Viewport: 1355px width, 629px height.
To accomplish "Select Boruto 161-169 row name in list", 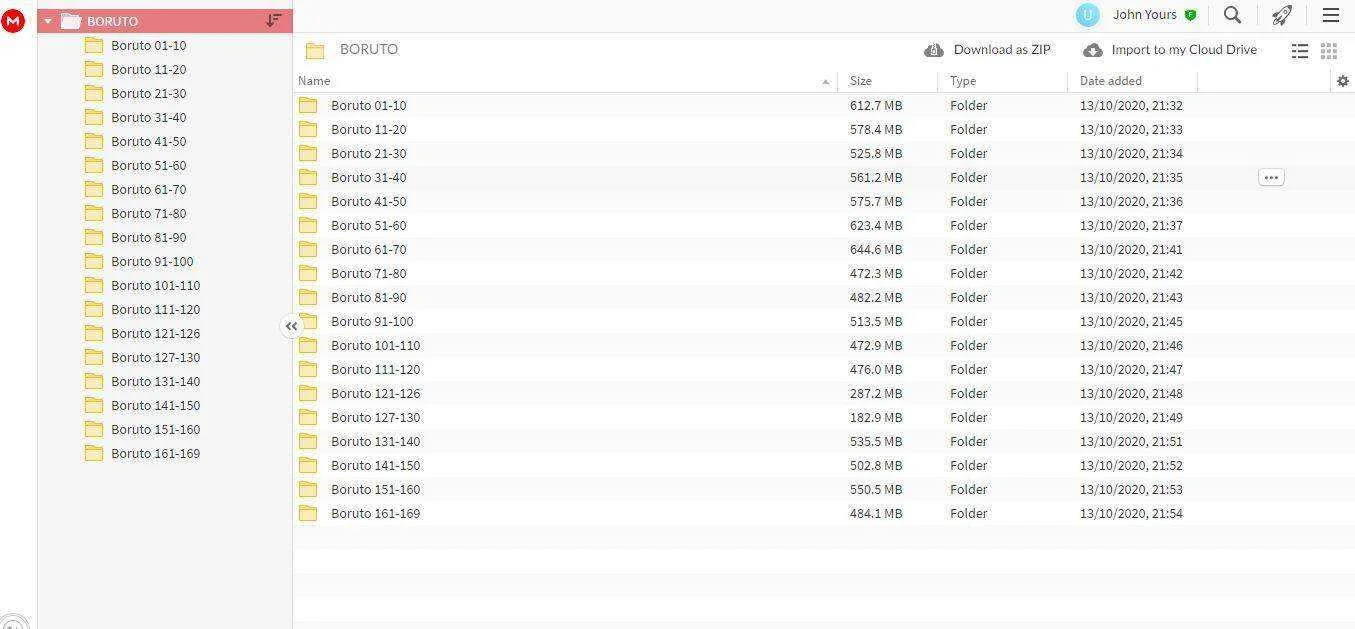I will point(375,513).
